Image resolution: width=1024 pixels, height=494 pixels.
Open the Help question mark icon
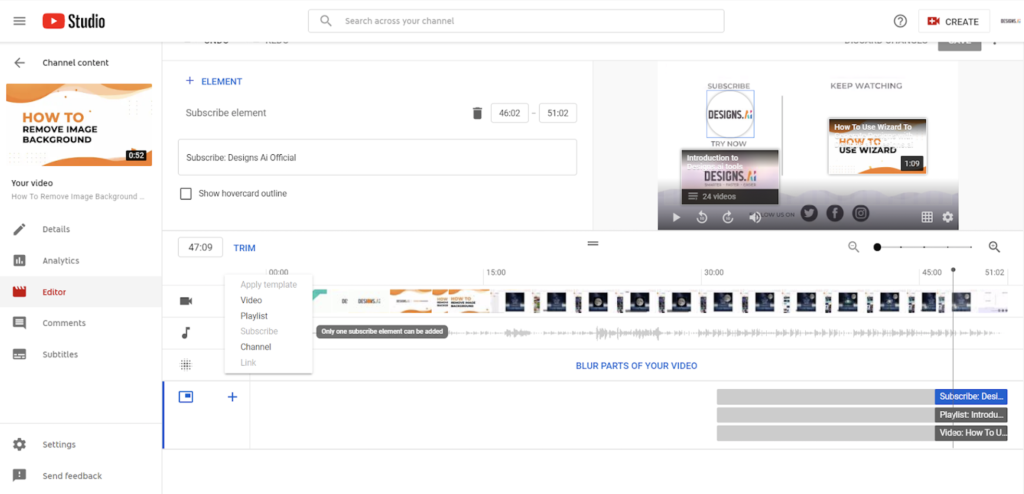tap(899, 21)
